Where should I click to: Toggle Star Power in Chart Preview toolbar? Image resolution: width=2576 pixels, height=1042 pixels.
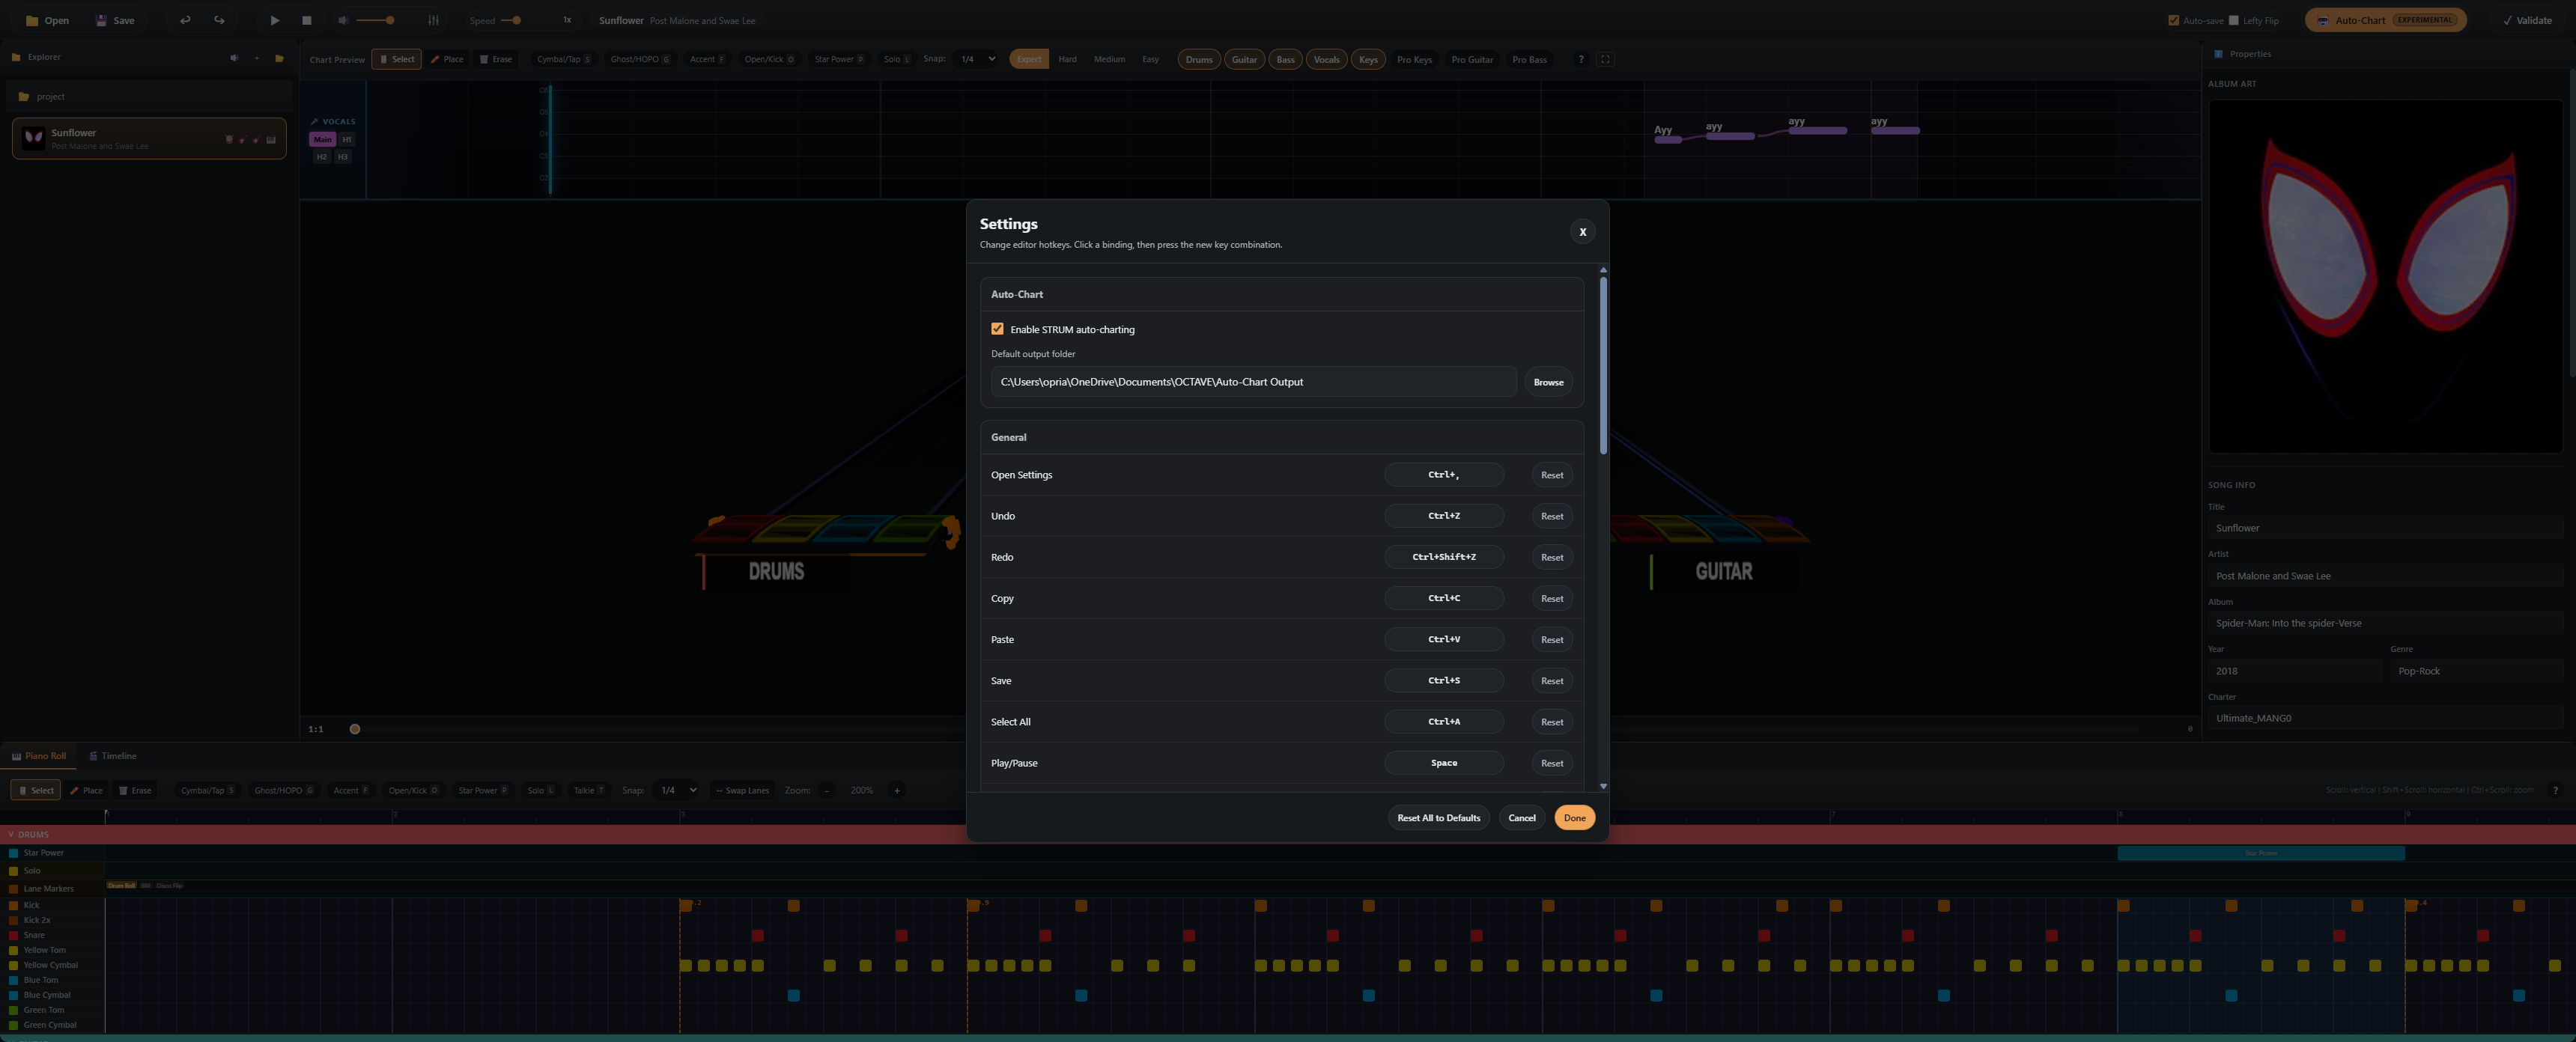pyautogui.click(x=839, y=59)
